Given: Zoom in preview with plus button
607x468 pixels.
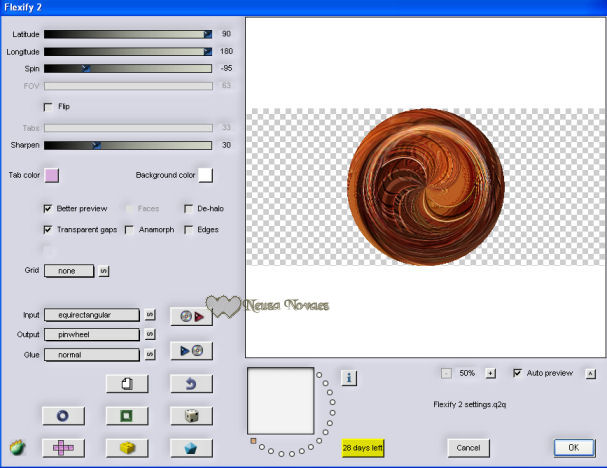Looking at the screenshot, I should [490, 374].
